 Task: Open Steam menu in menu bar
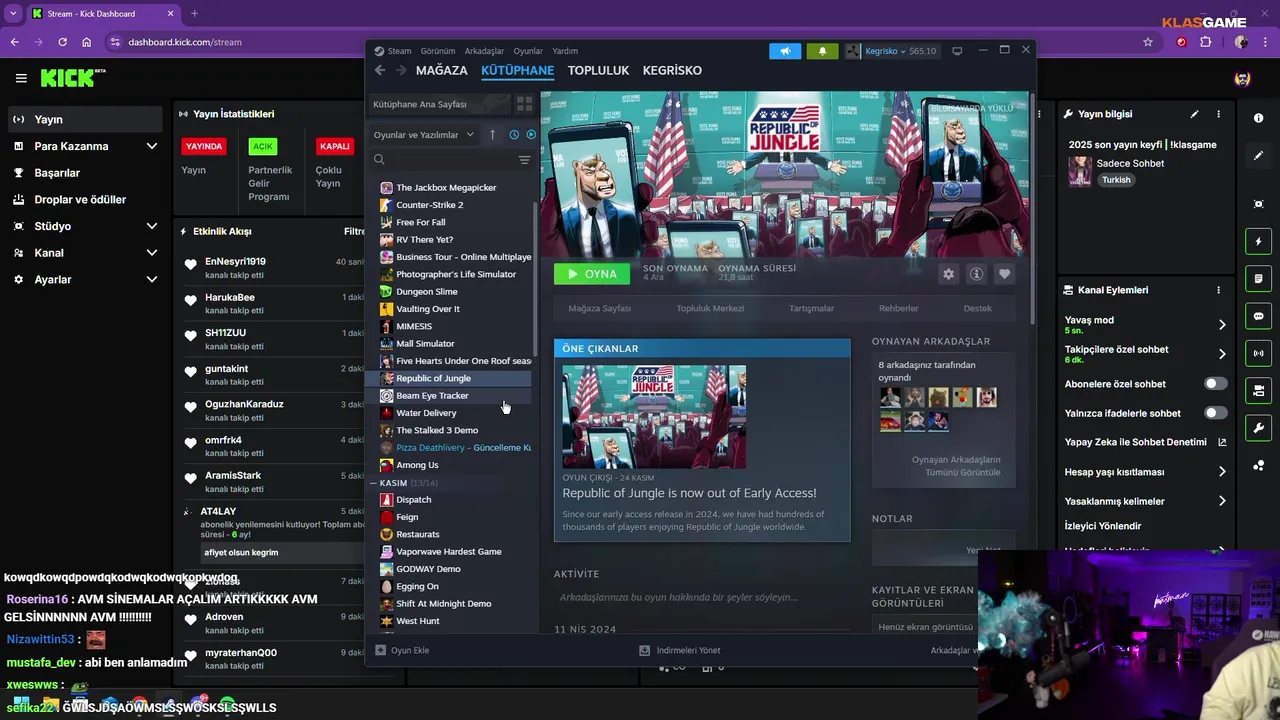pos(399,51)
